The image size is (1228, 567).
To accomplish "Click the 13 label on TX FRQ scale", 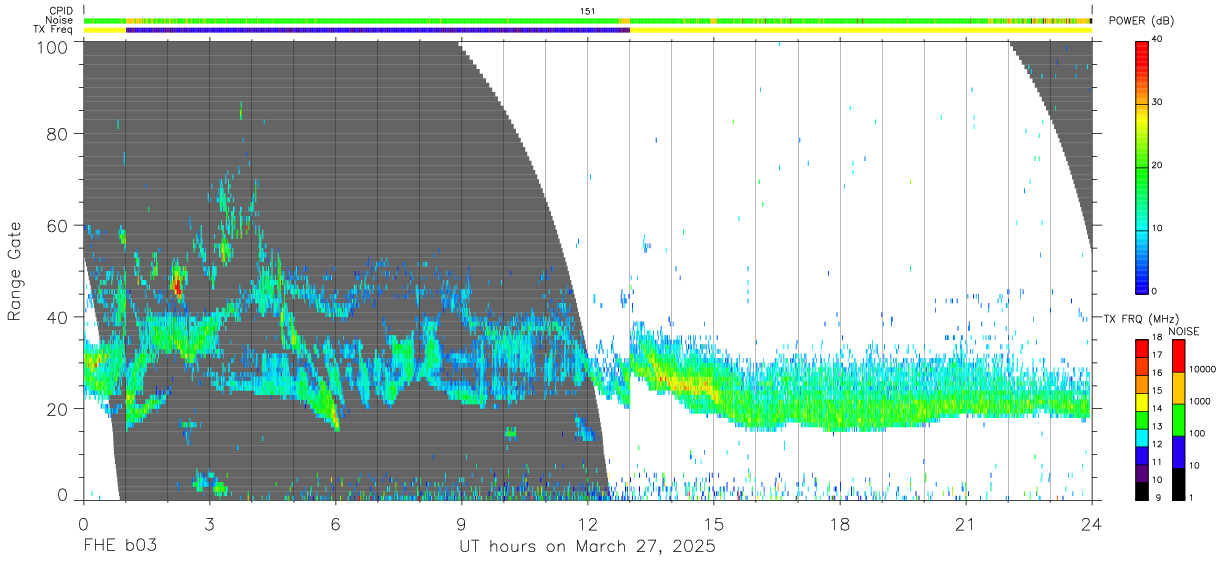I will click(1158, 426).
